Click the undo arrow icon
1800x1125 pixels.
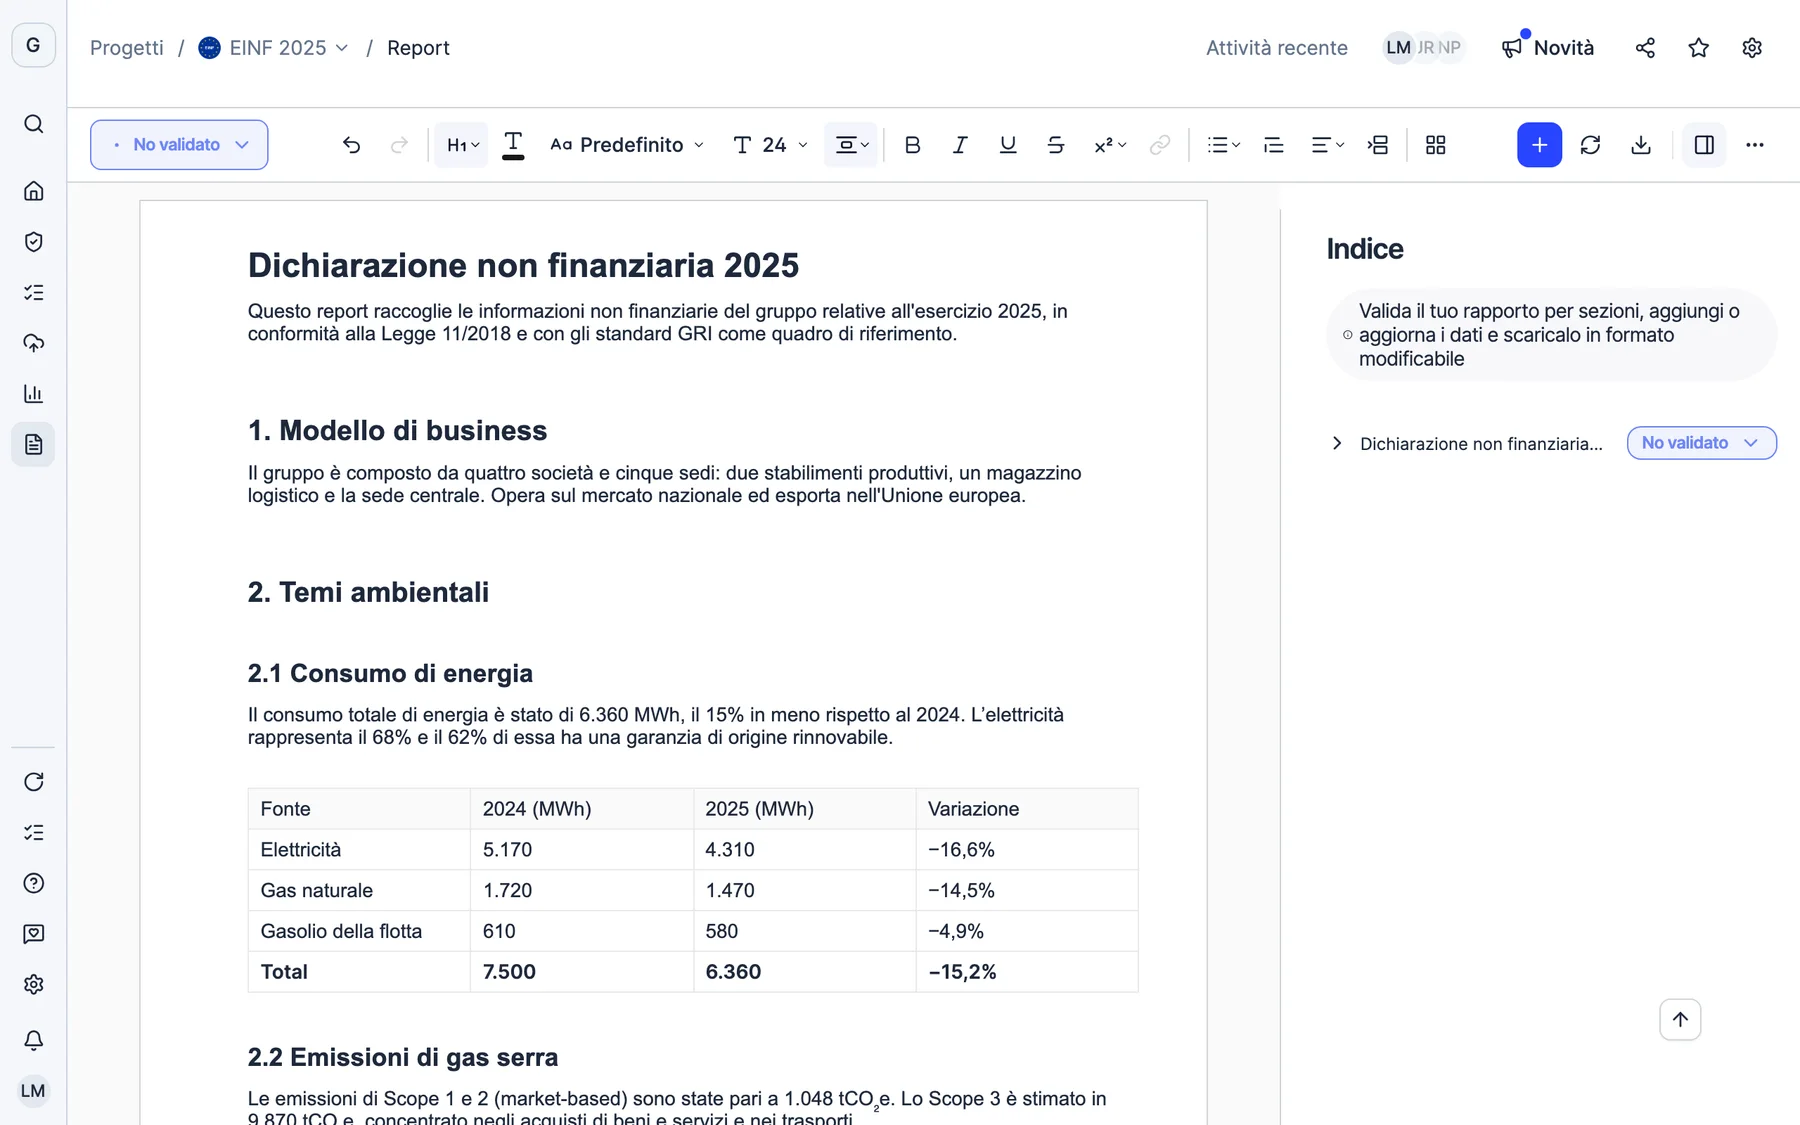pyautogui.click(x=351, y=145)
